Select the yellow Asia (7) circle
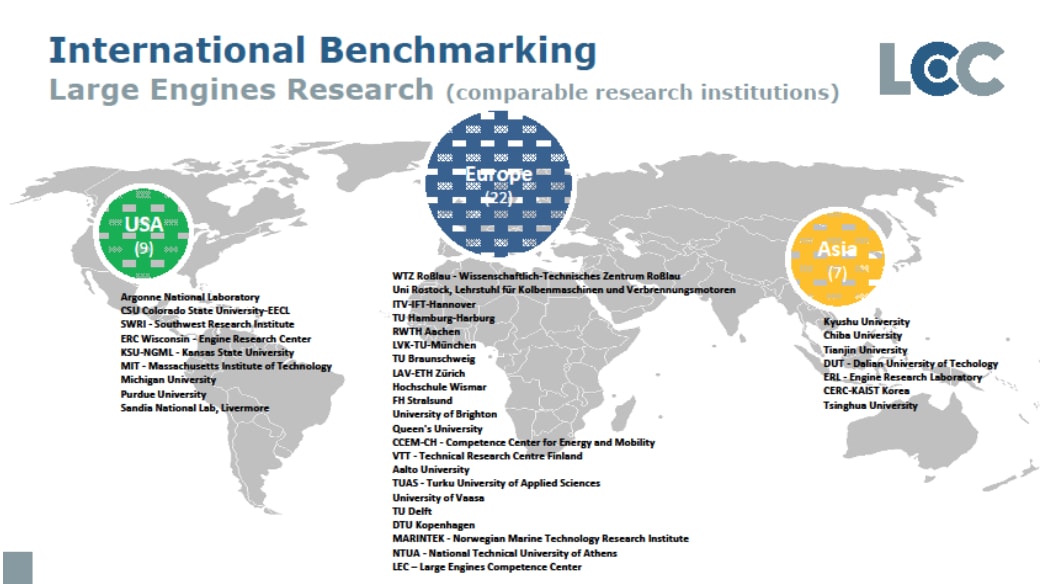 (837, 257)
